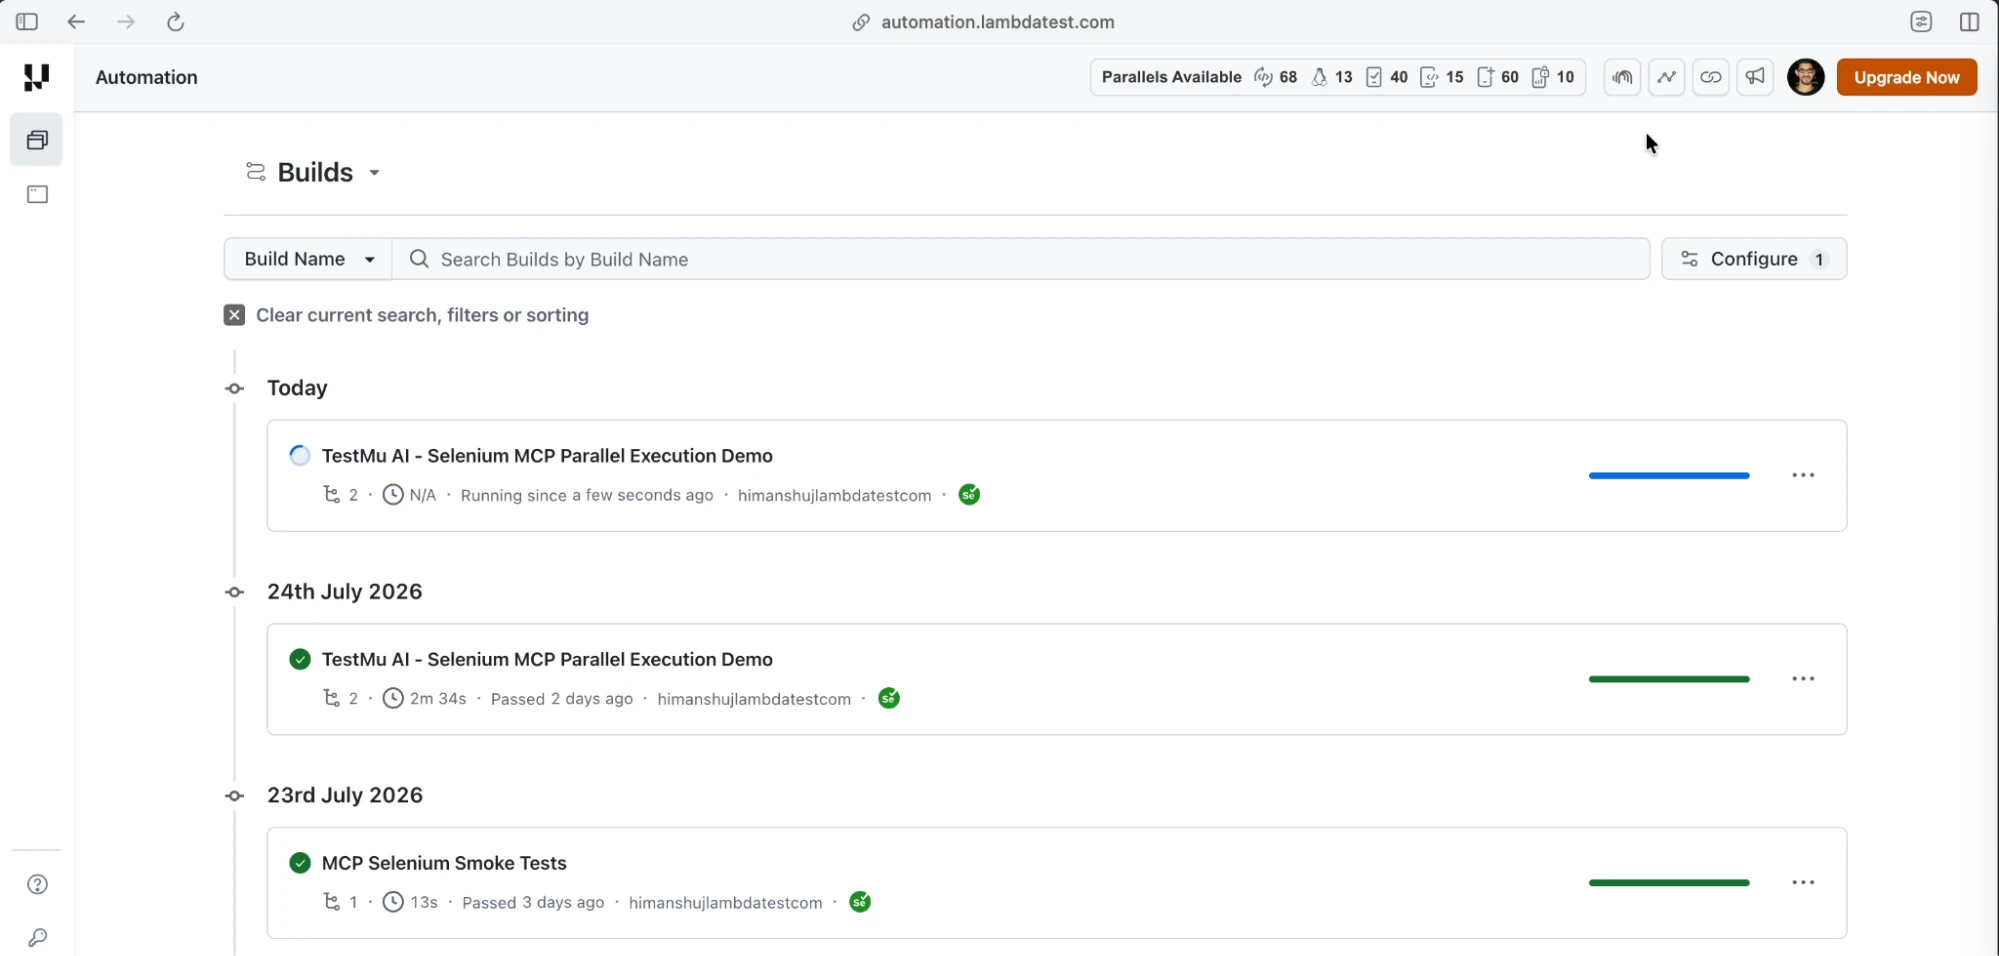
Task: Click the passed checkmark on 24th July build
Action: click(x=299, y=659)
